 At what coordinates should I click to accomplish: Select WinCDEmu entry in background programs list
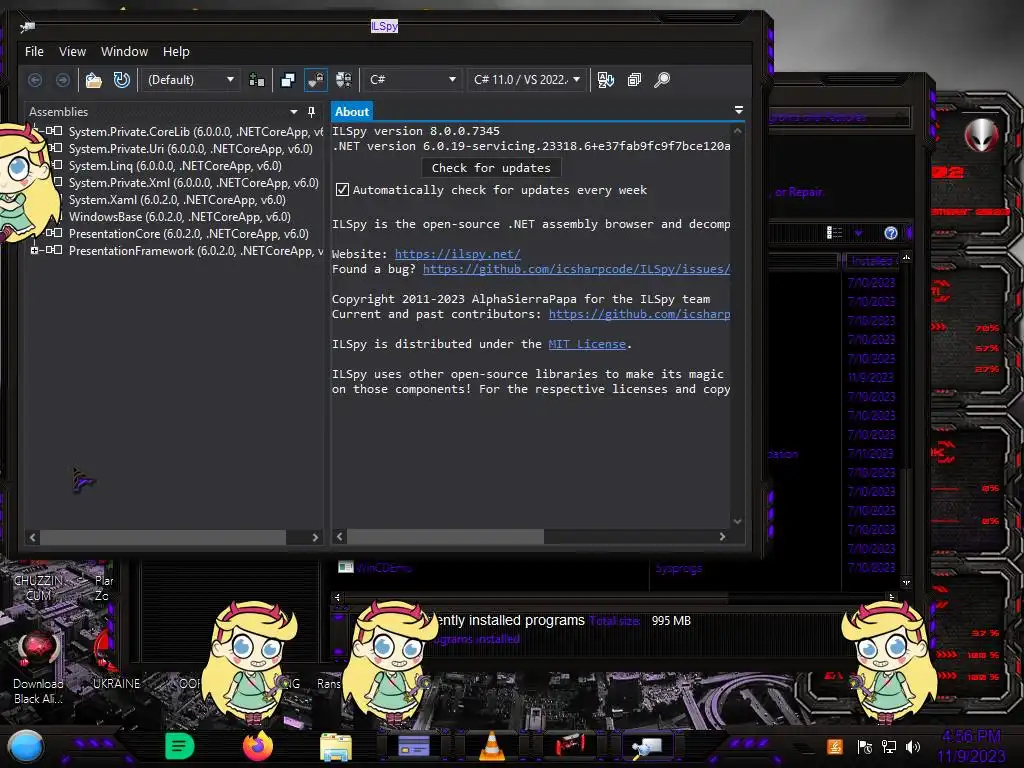point(384,568)
